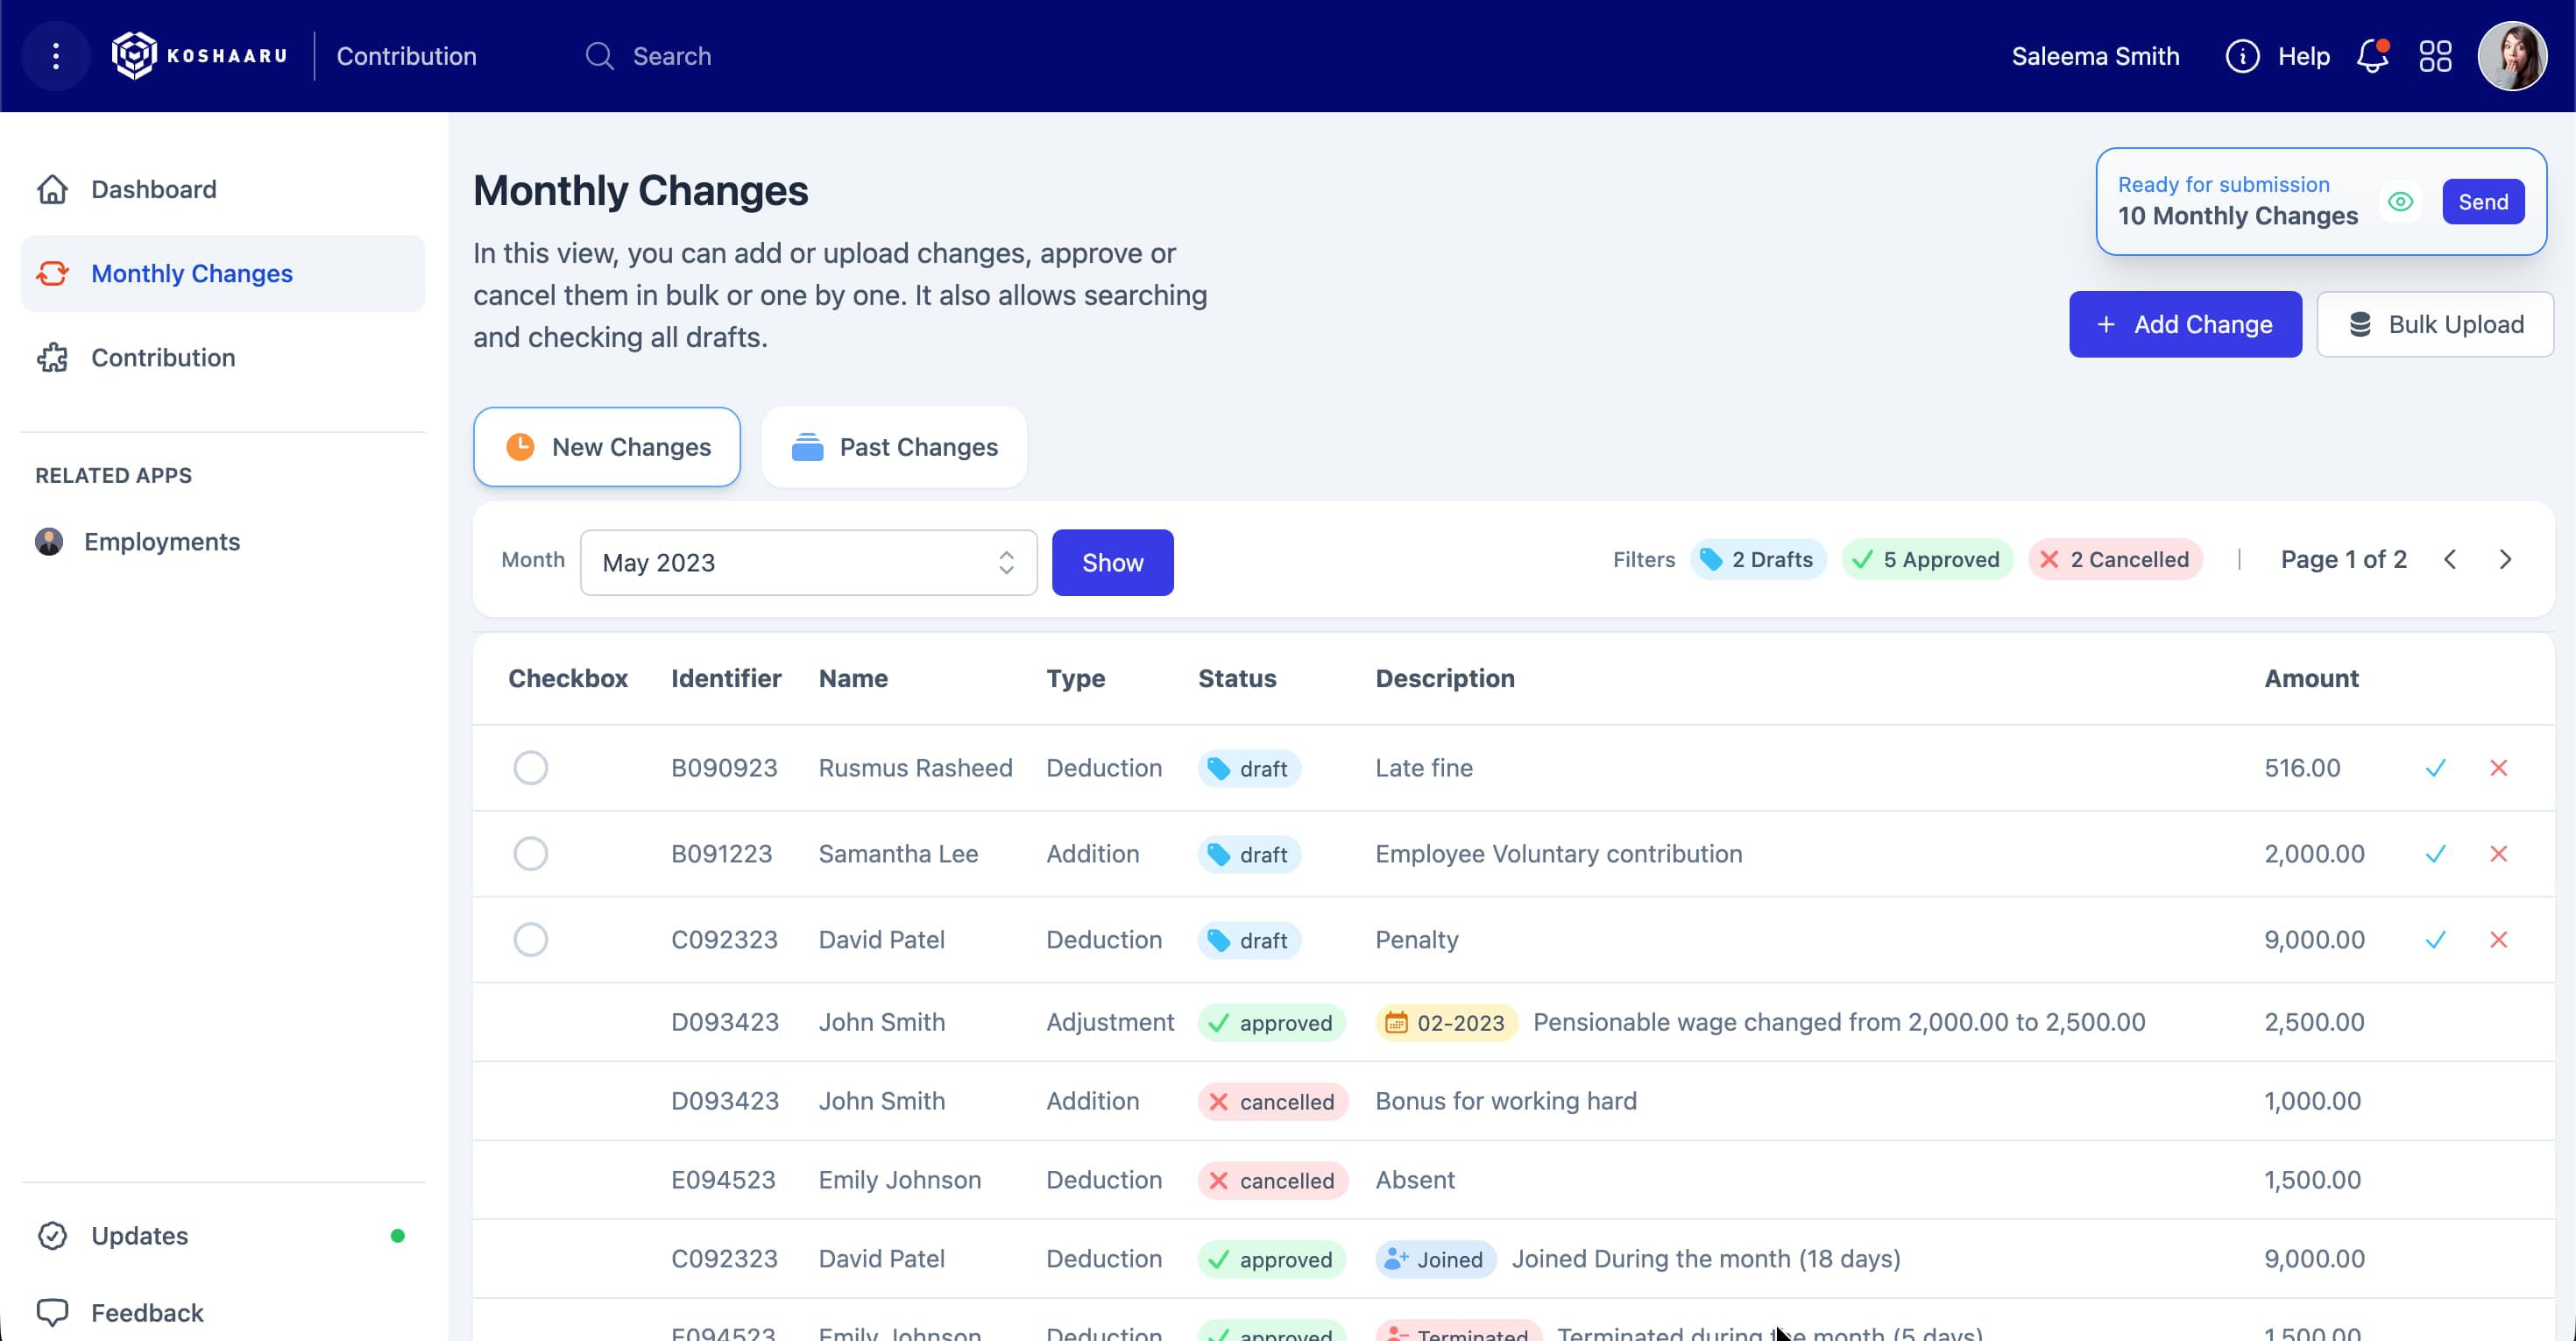The image size is (2576, 1341).
Task: Go to next page chevron
Action: pyautogui.click(x=2505, y=560)
